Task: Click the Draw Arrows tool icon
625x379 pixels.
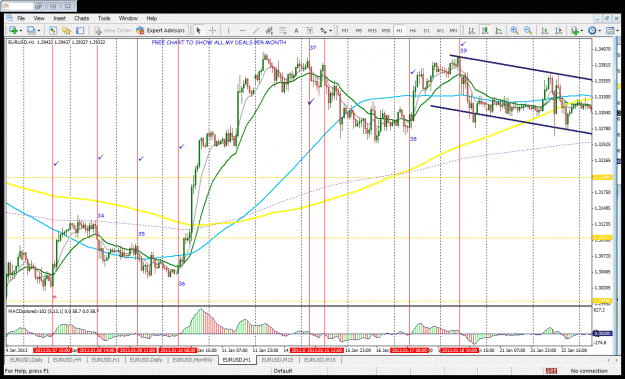Action: click(x=323, y=30)
